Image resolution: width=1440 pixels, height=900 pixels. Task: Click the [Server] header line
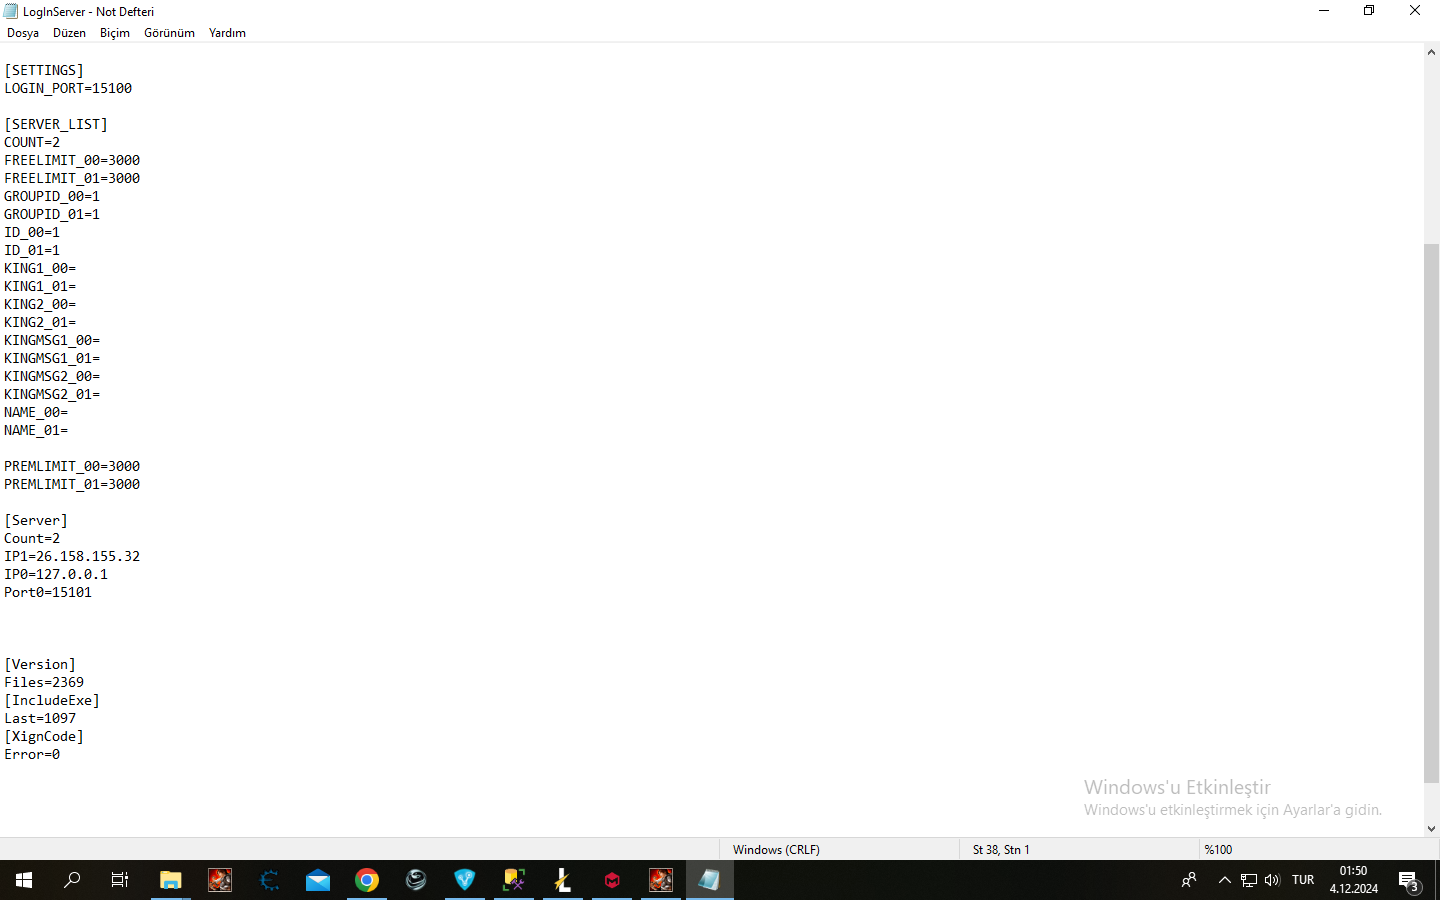(x=36, y=520)
